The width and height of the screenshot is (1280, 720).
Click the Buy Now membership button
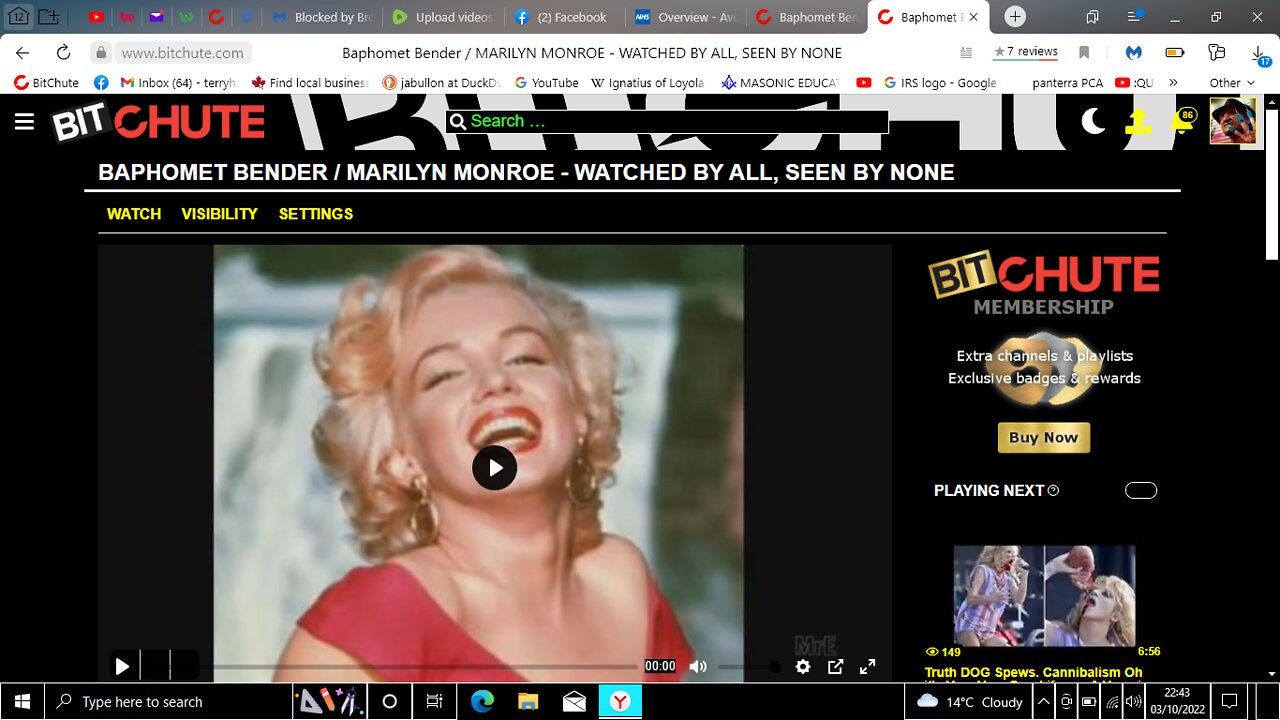tap(1043, 437)
